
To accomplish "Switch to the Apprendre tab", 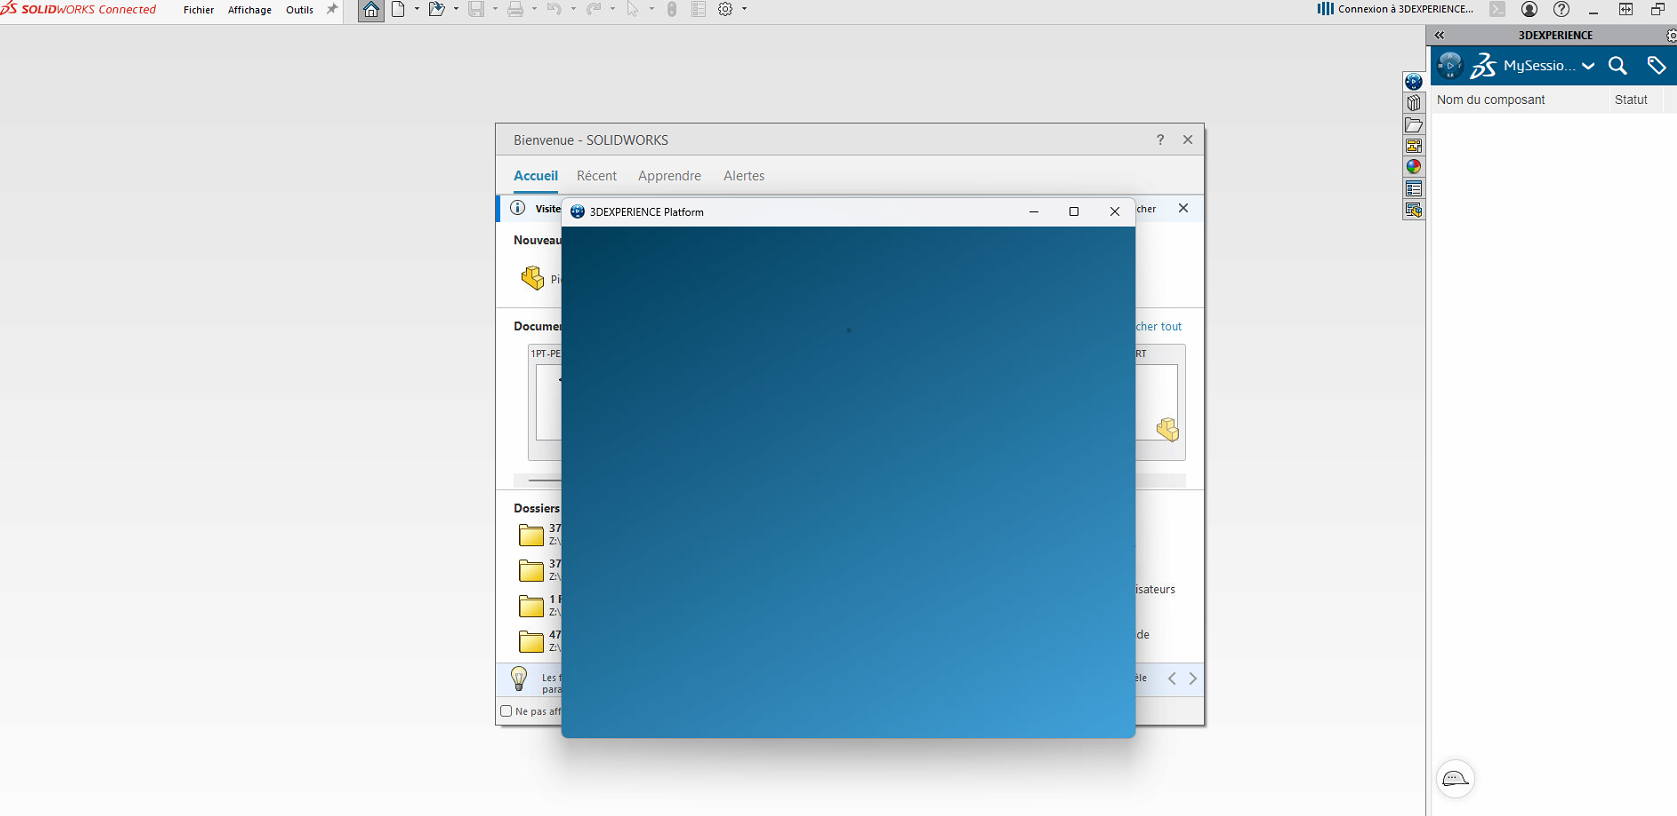I will (x=669, y=176).
